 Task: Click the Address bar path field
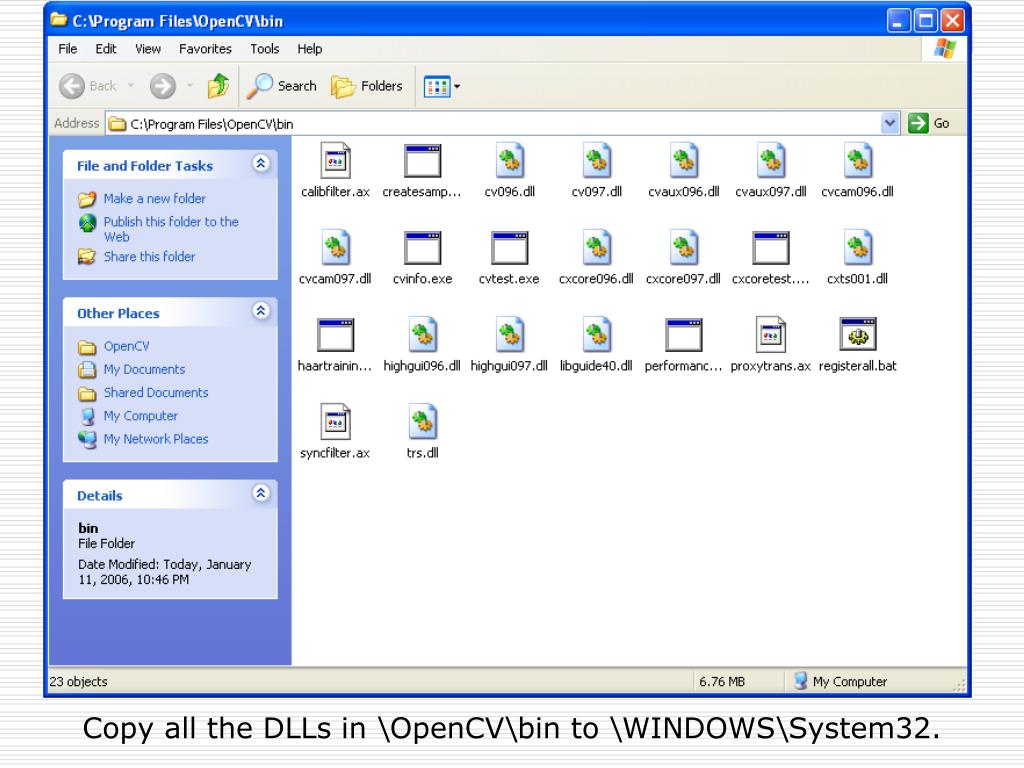pyautogui.click(x=494, y=123)
